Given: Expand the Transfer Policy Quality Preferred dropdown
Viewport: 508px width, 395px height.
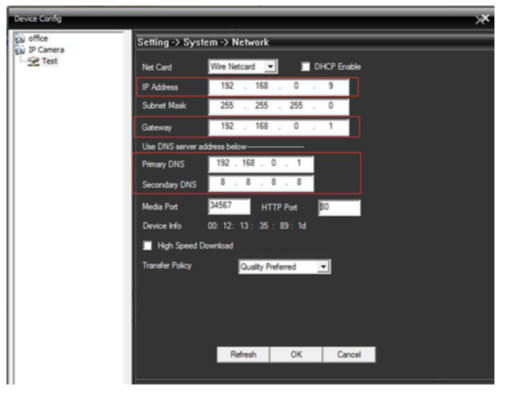Looking at the screenshot, I should (285, 267).
